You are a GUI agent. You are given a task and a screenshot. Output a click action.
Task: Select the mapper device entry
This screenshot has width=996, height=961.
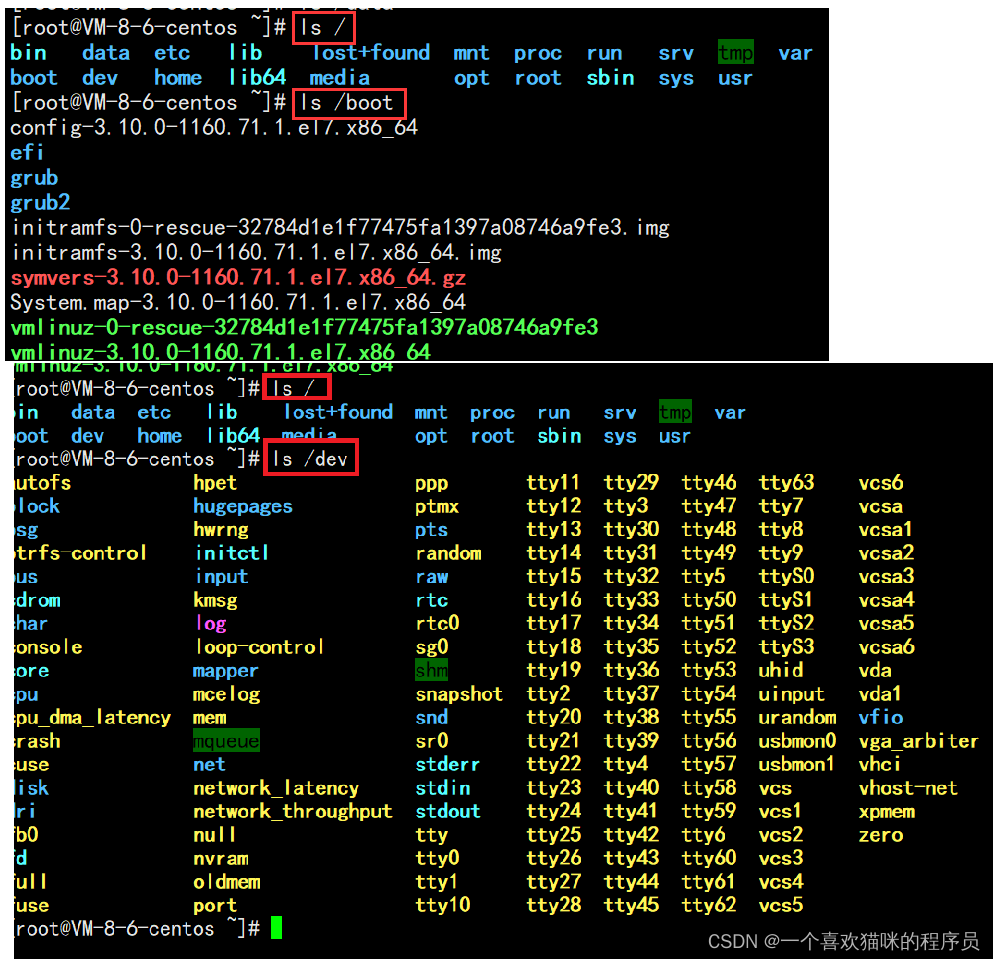(x=225, y=670)
